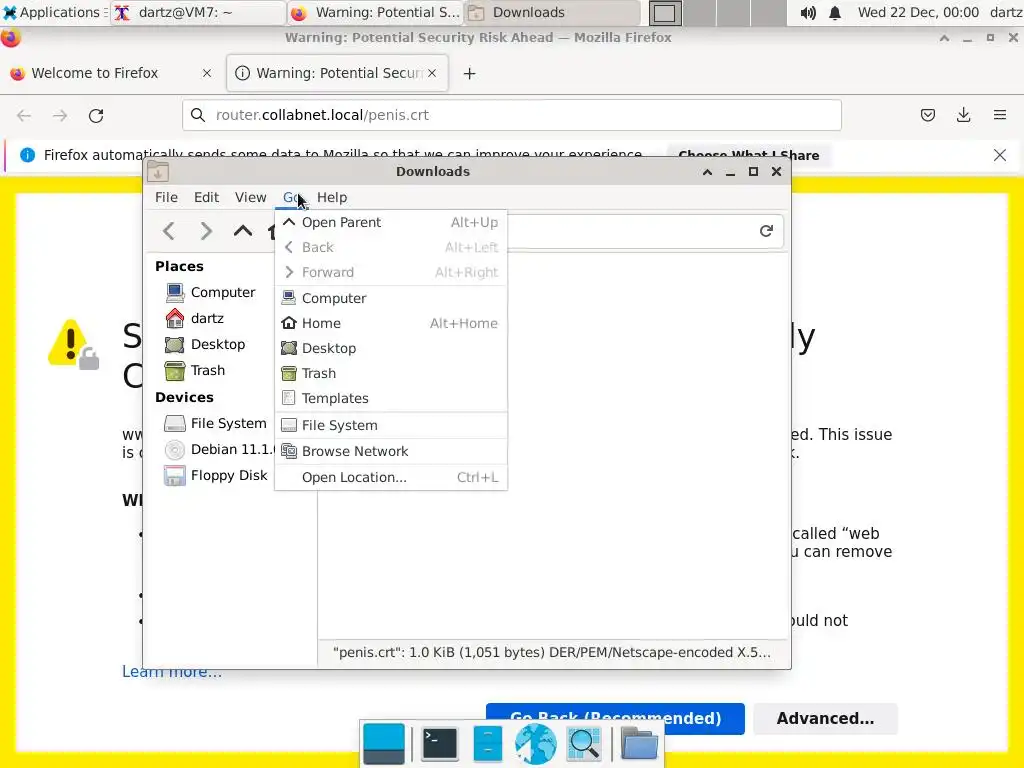This screenshot has height=768, width=1024.
Task: Click the Firefox URL address bar
Action: click(512, 115)
